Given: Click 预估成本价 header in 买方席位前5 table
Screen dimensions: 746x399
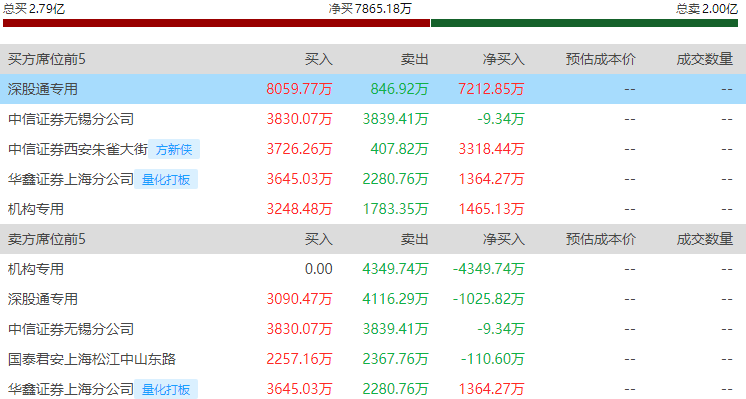Looking at the screenshot, I should tap(600, 59).
